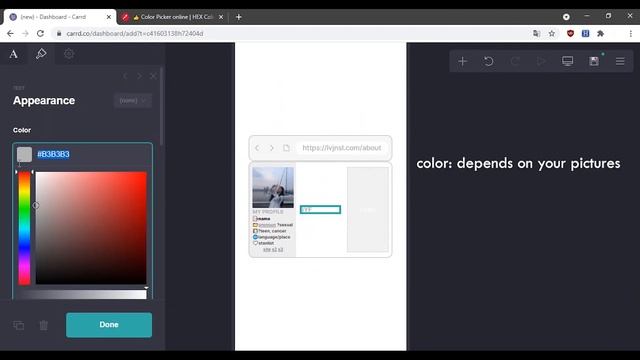Select the highlighted text box on canvas

(x=320, y=209)
